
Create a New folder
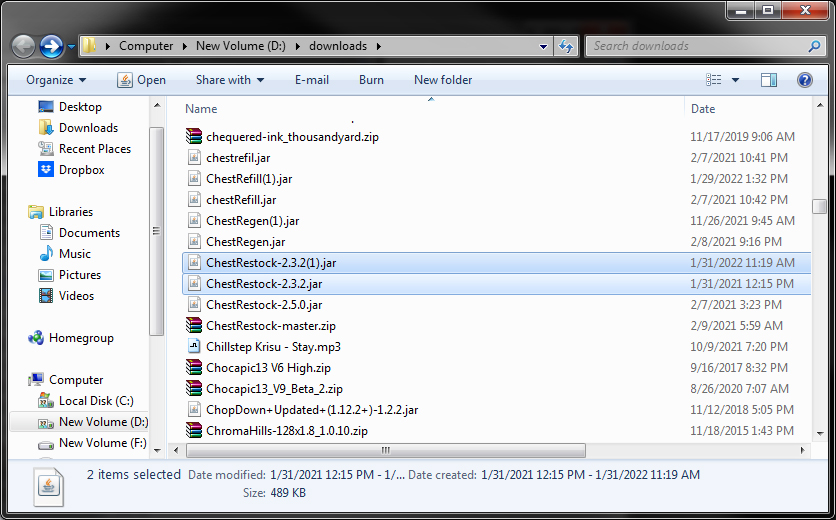pos(443,80)
